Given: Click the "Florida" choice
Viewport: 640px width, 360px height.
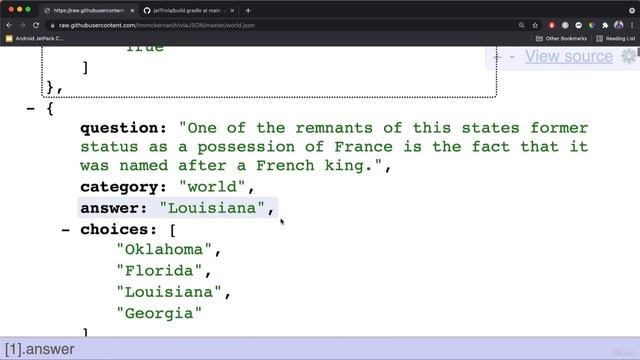Looking at the screenshot, I should [x=159, y=271].
